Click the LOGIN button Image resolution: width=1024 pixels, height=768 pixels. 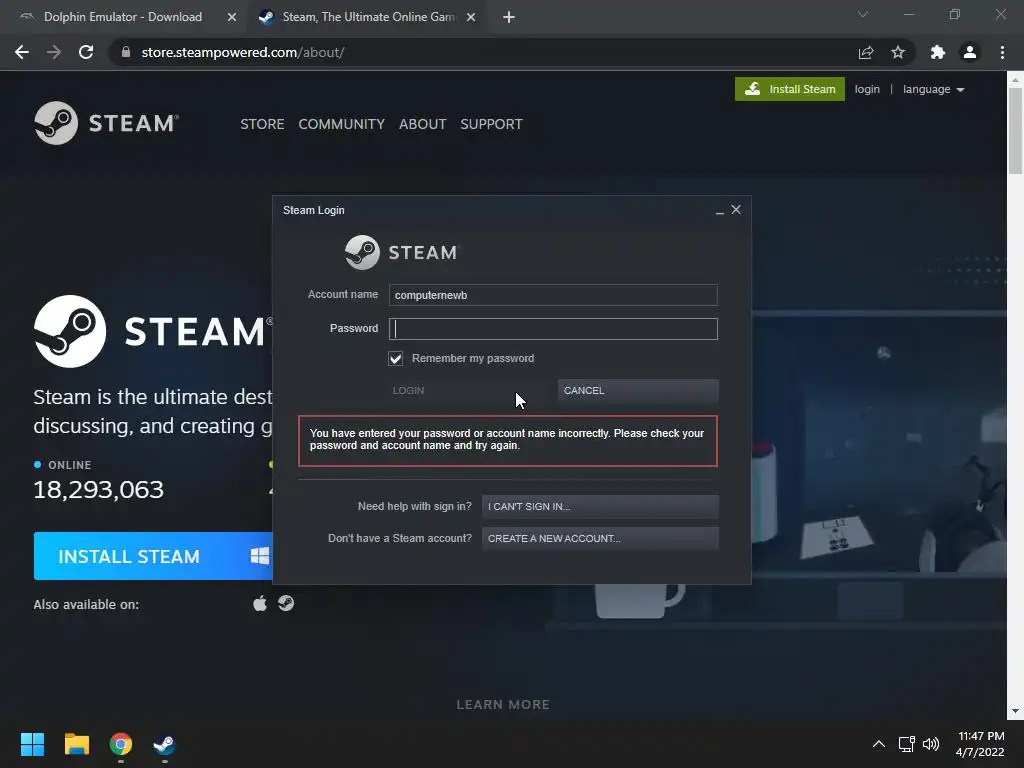pyautogui.click(x=467, y=391)
